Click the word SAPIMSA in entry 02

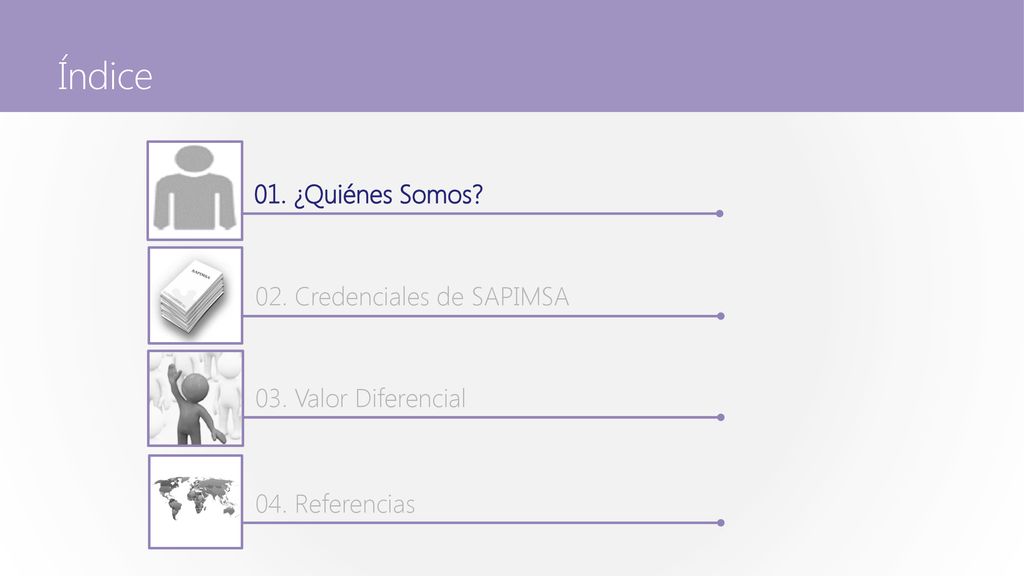520,297
